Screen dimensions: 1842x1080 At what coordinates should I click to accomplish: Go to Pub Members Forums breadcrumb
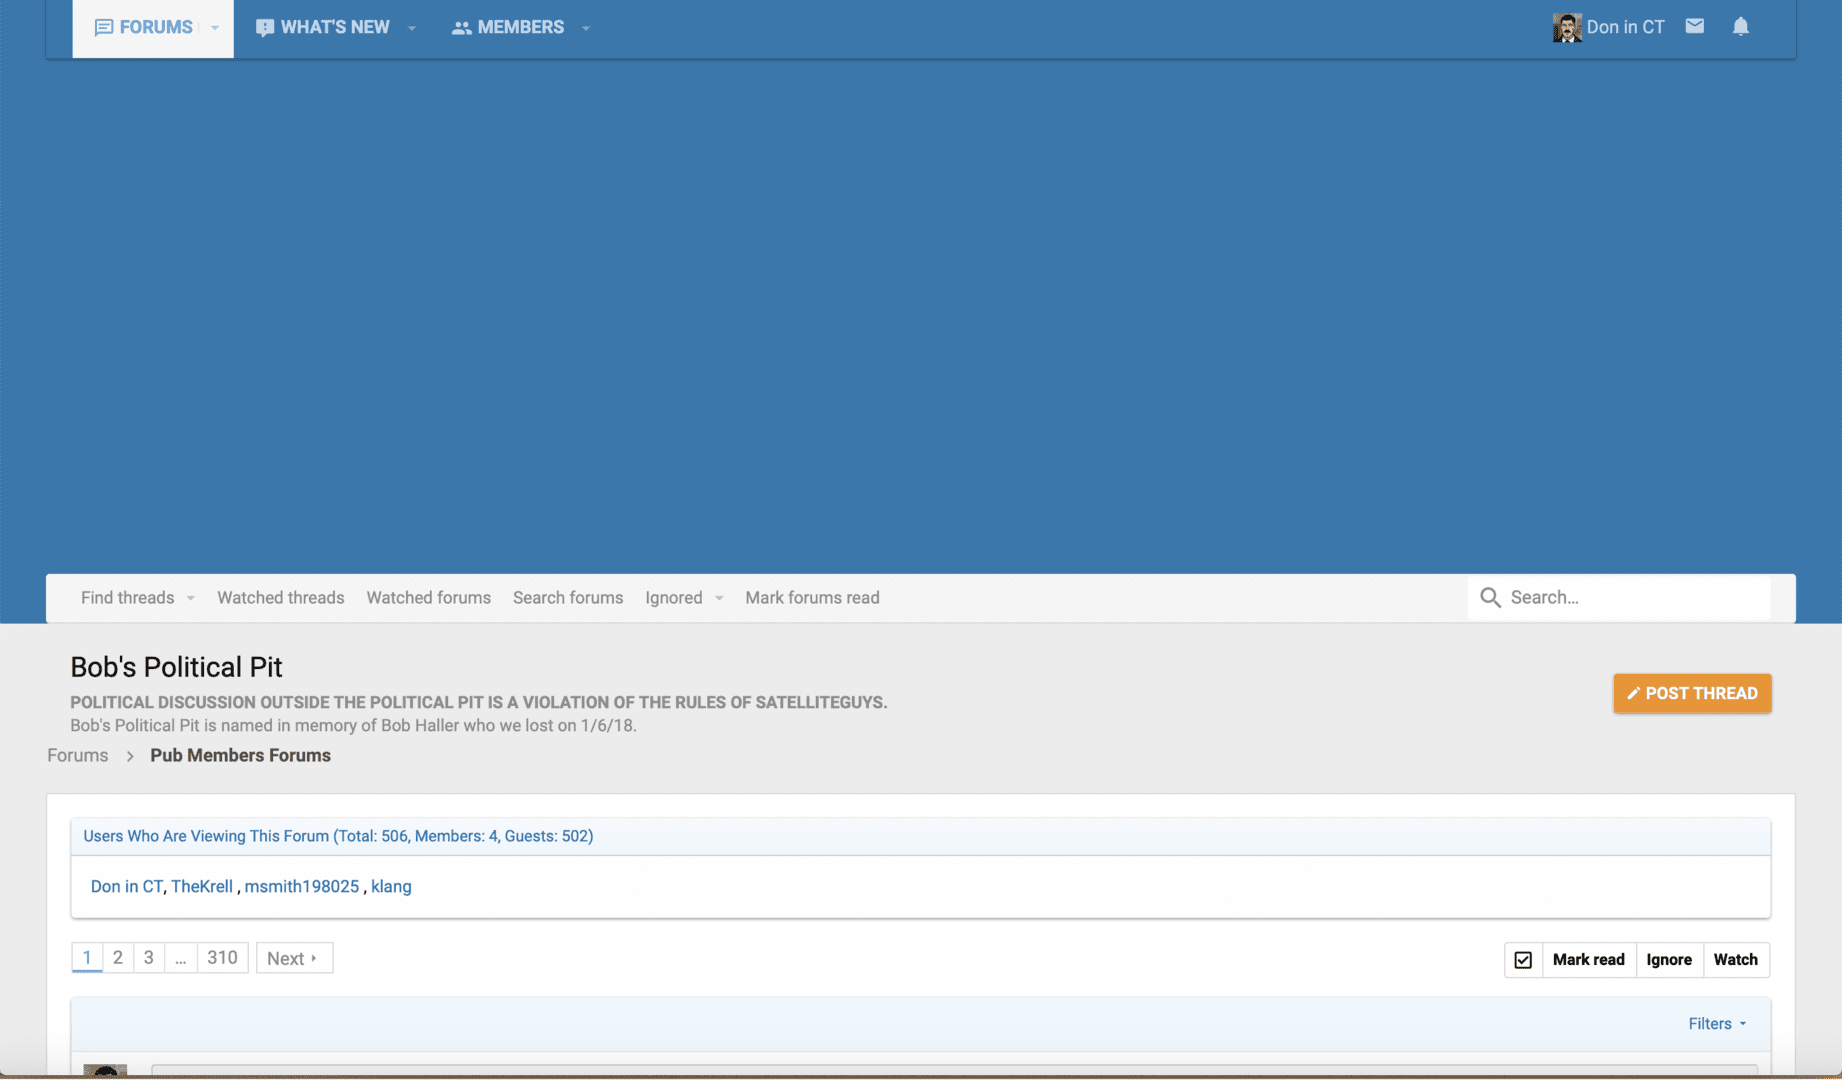pyautogui.click(x=240, y=755)
